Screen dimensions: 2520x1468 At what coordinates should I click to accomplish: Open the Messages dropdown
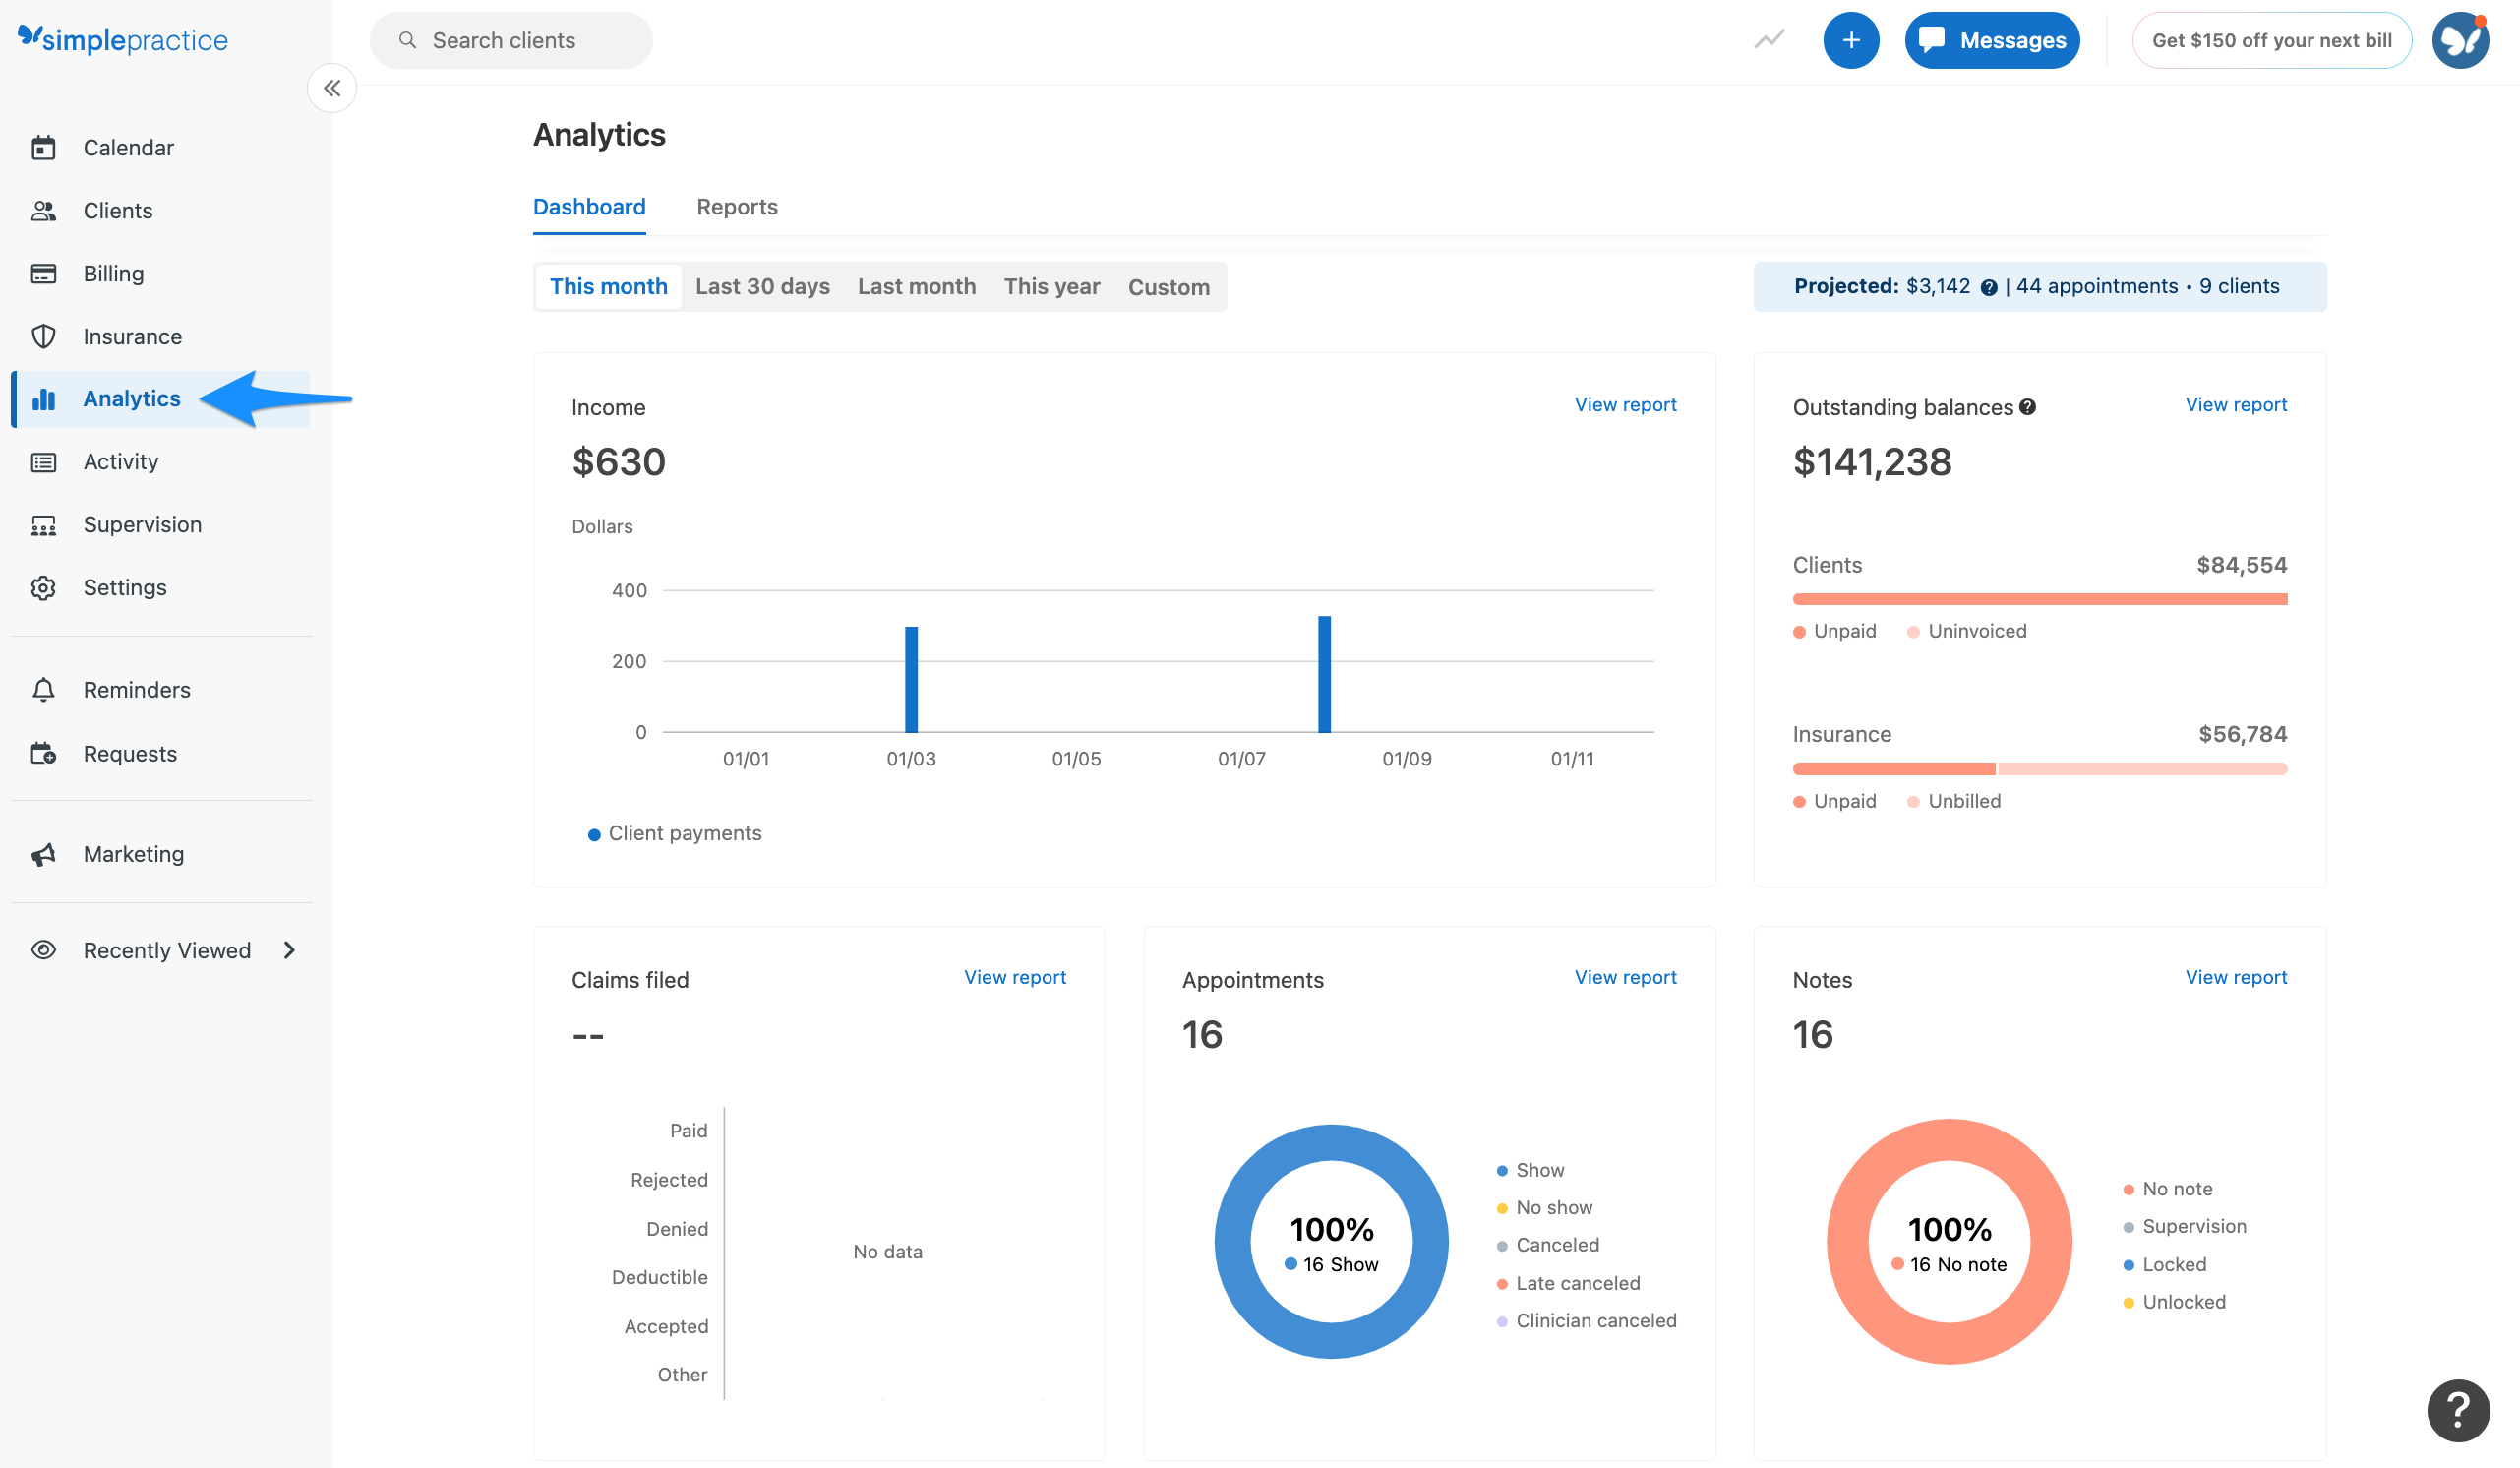point(1991,40)
